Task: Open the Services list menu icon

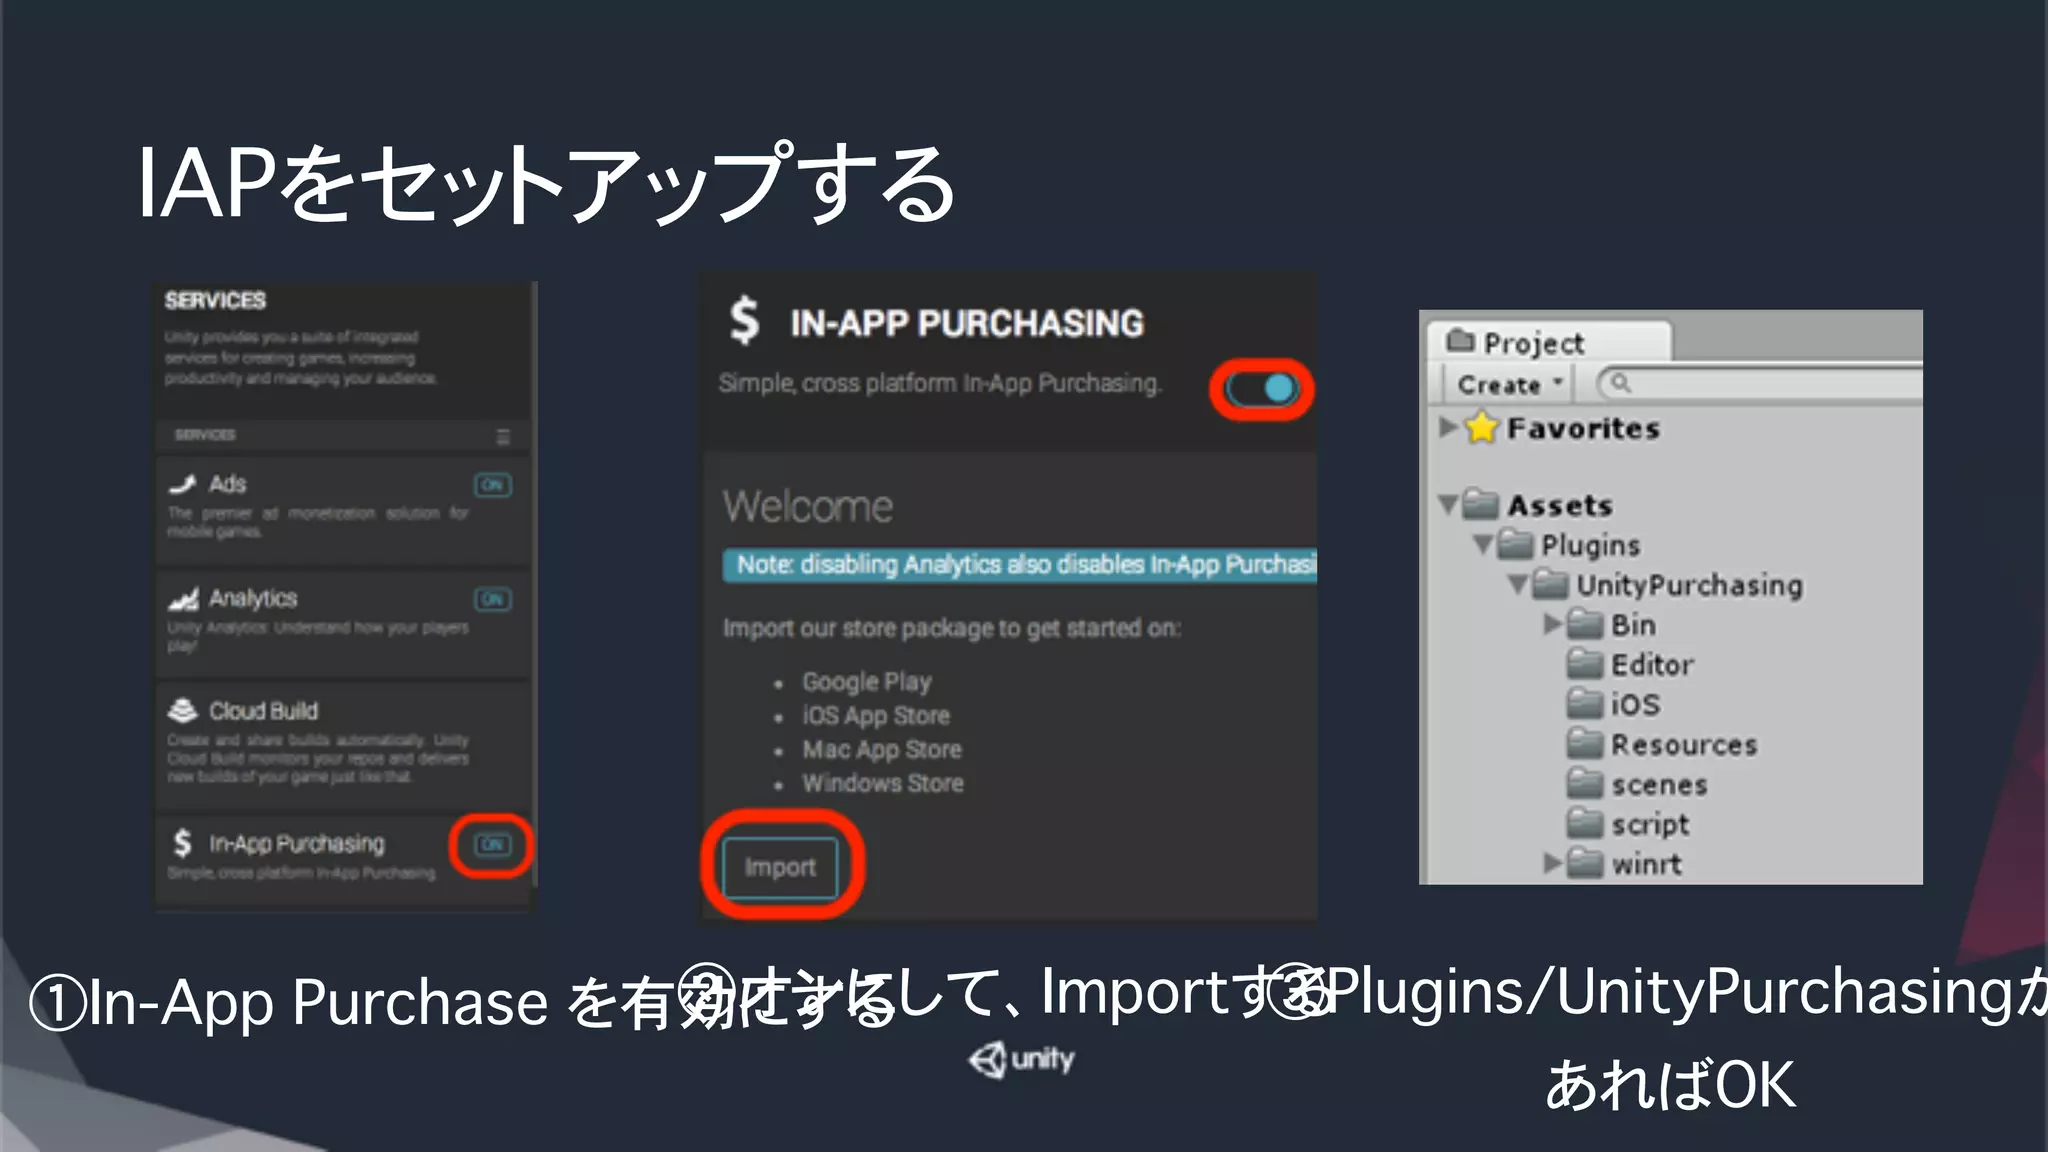Action: [x=503, y=437]
